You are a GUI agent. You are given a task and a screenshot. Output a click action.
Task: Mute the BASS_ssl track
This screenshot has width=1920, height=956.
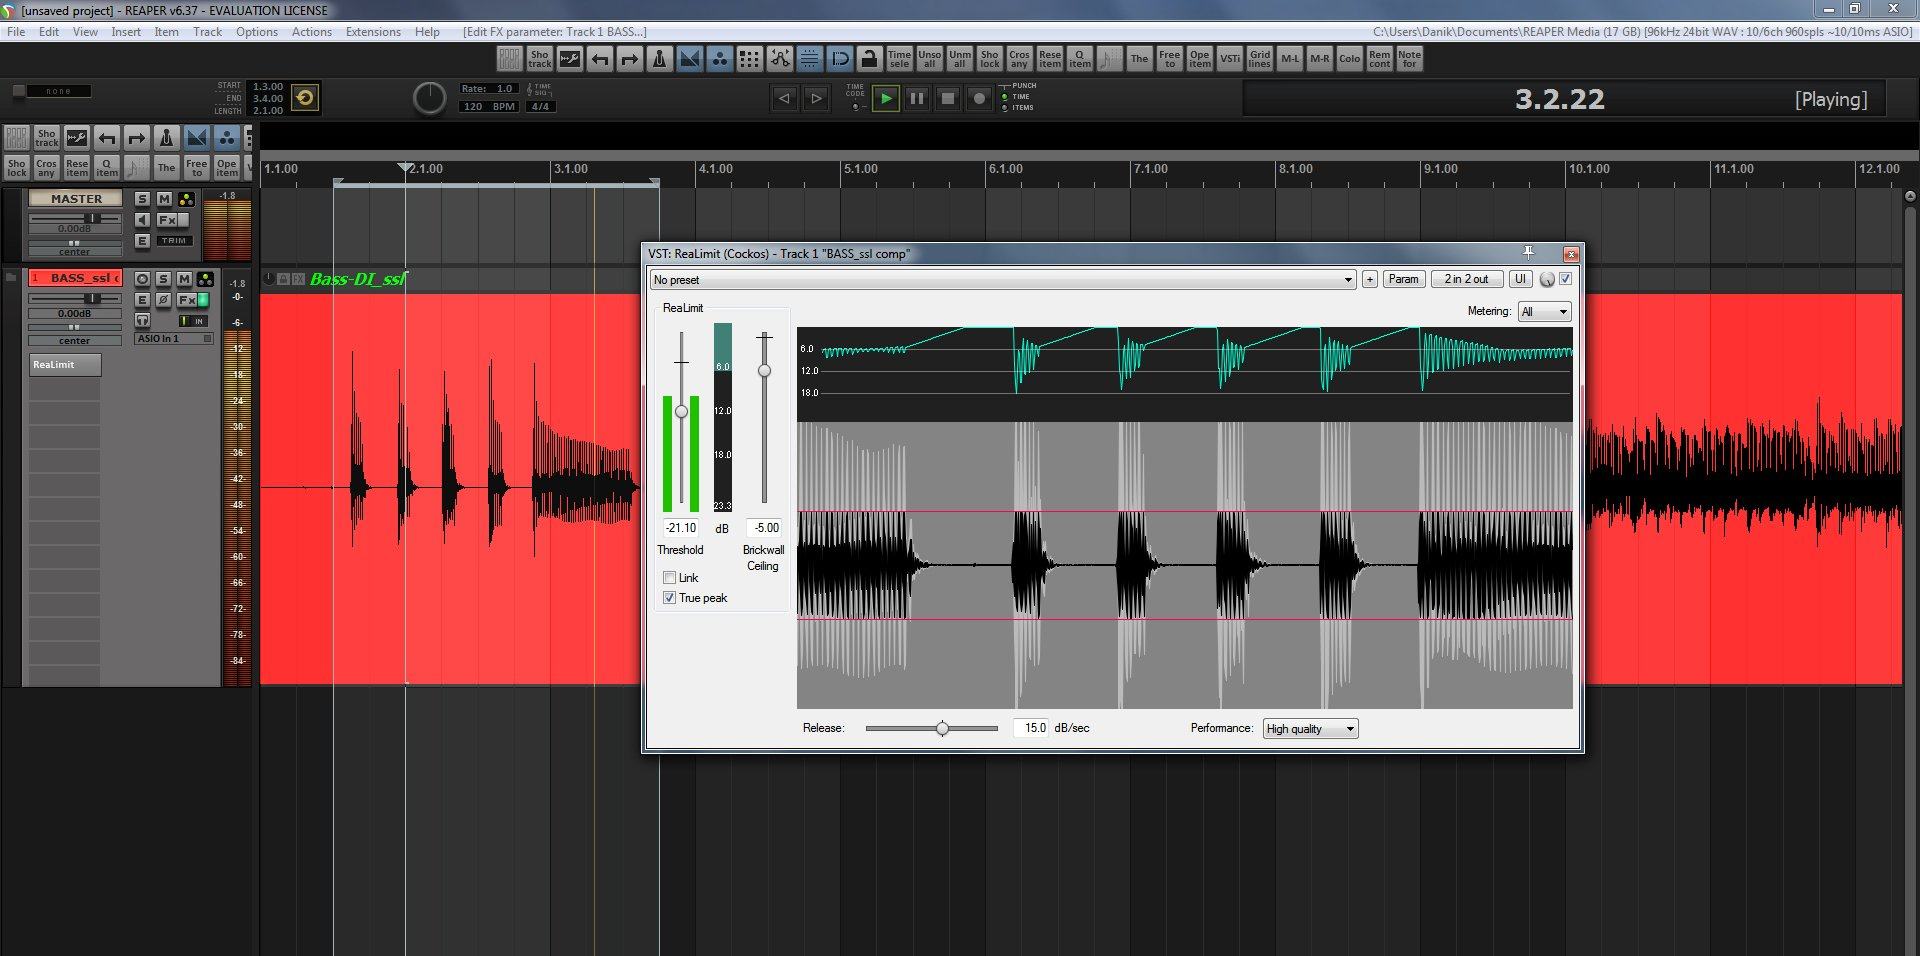click(x=184, y=279)
